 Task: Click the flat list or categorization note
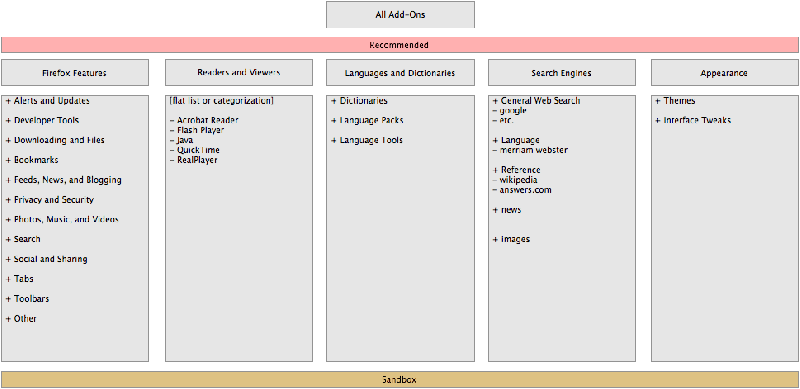click(221, 101)
